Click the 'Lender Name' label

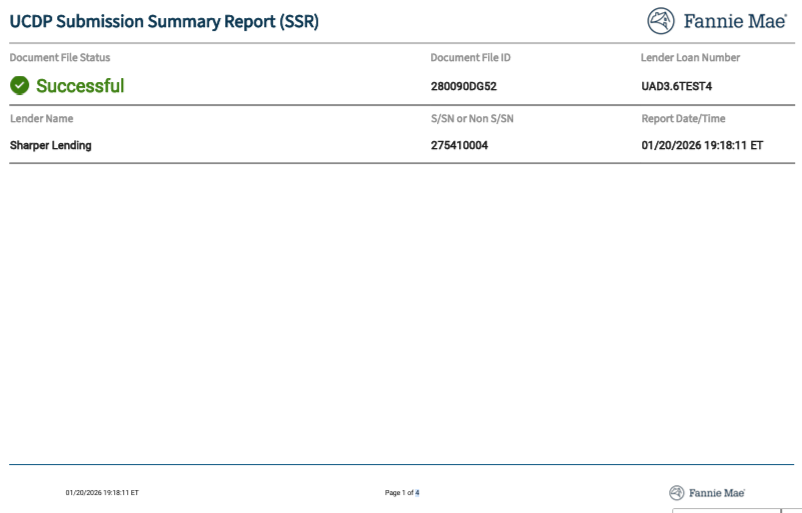click(41, 118)
